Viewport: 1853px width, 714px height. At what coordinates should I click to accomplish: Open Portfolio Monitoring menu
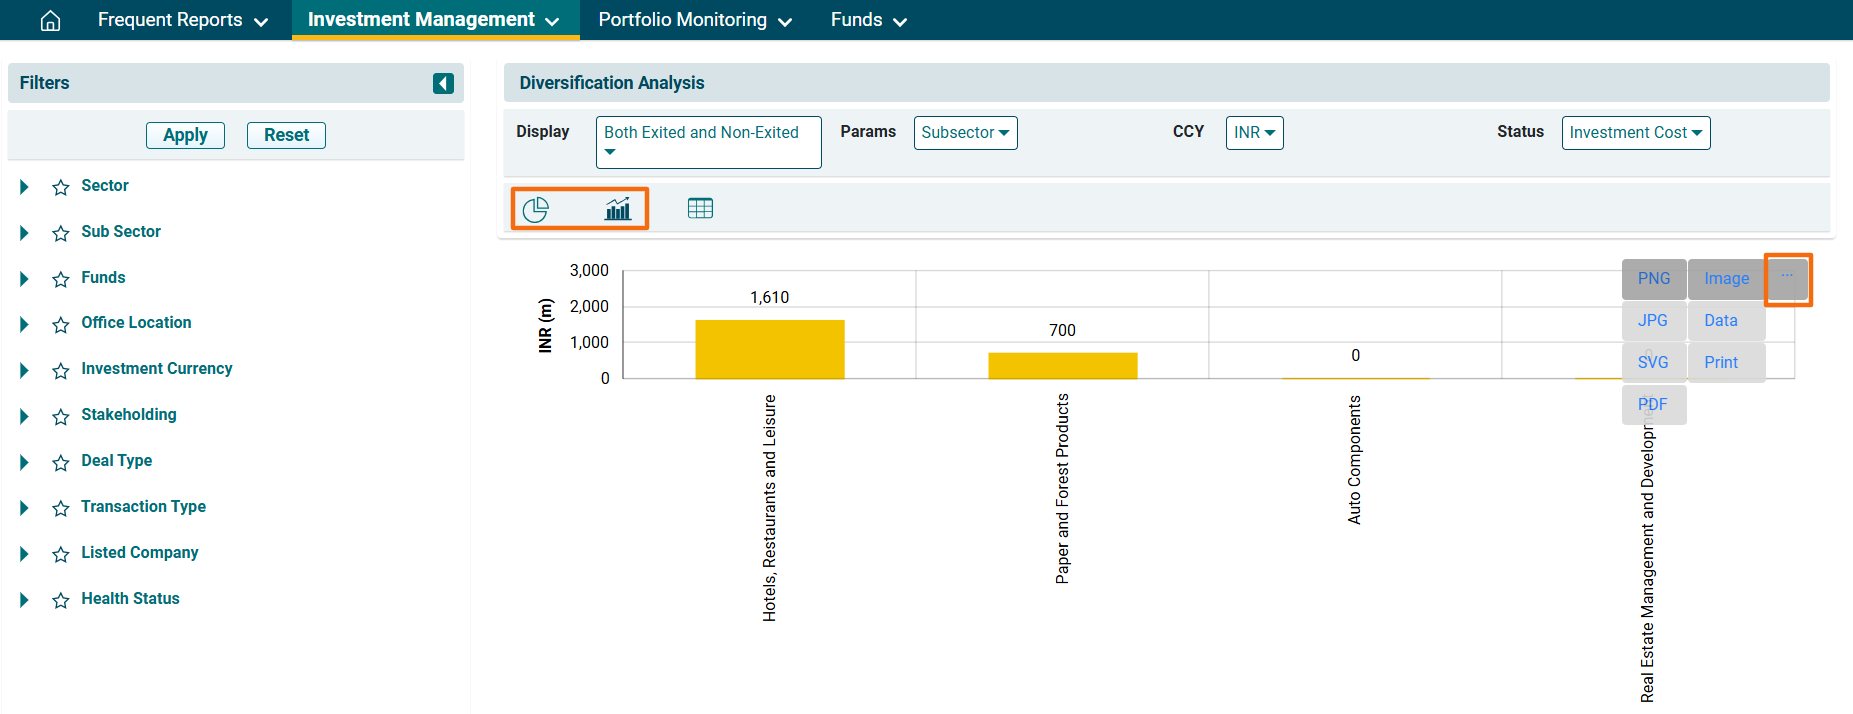tap(694, 20)
